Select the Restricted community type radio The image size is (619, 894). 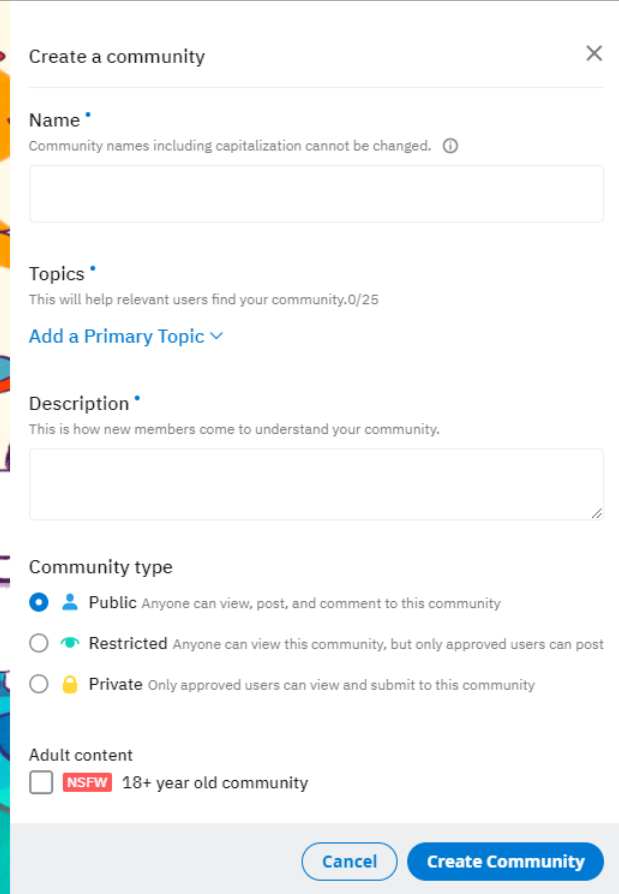pos(39,643)
